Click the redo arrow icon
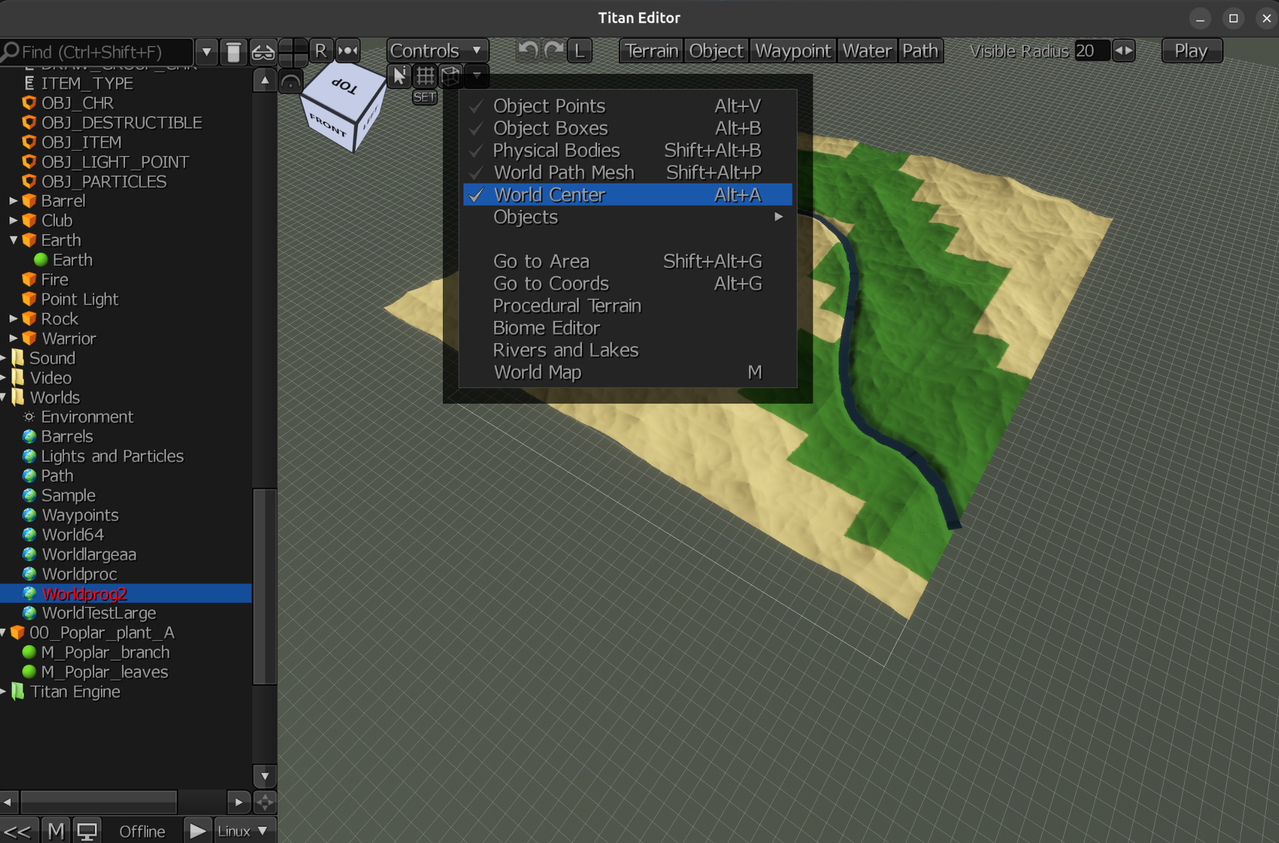Viewport: 1279px width, 843px height. pos(553,50)
